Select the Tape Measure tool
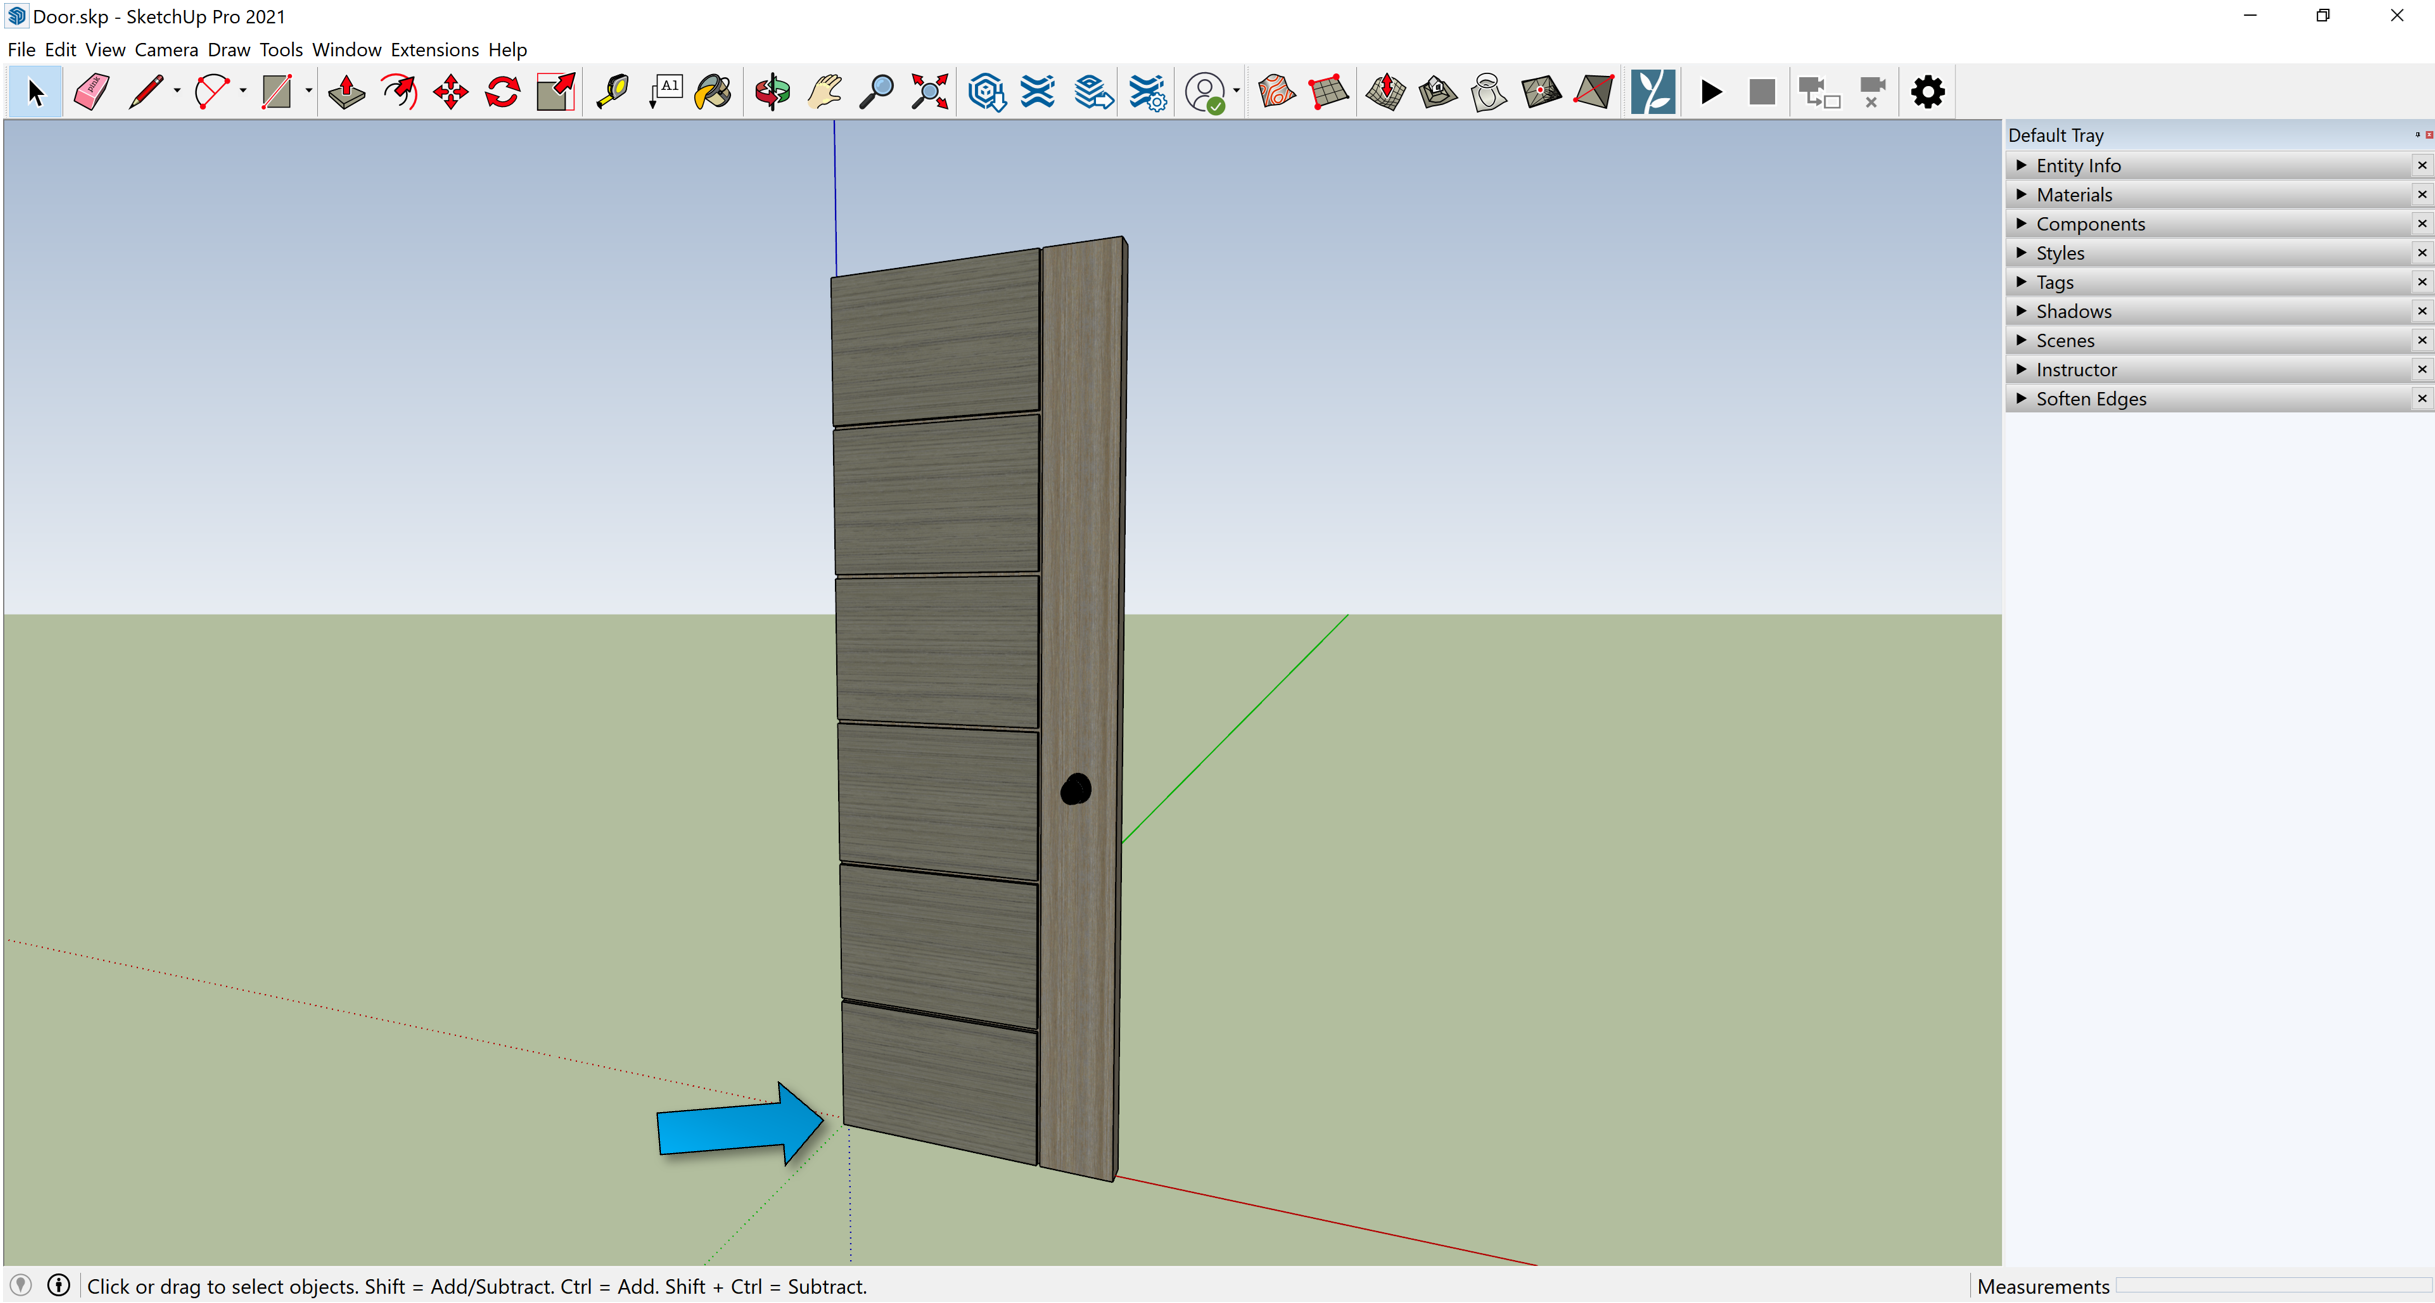The width and height of the screenshot is (2435, 1303). pyautogui.click(x=612, y=92)
